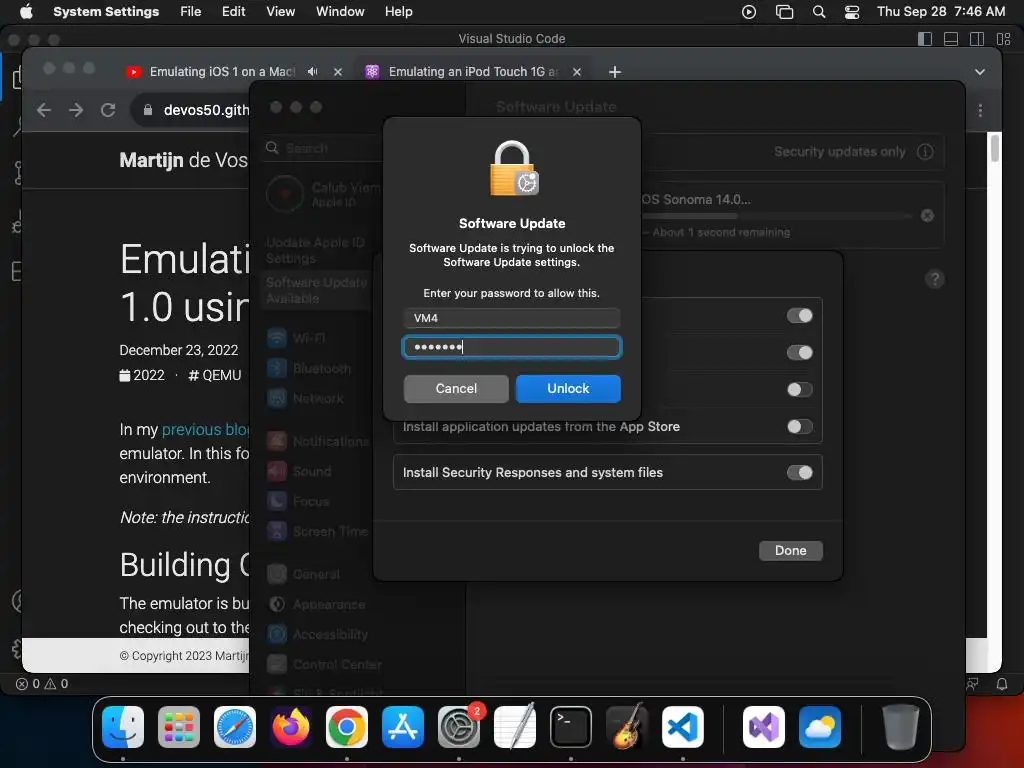Cancel the Software Update password prompt

pyautogui.click(x=456, y=389)
